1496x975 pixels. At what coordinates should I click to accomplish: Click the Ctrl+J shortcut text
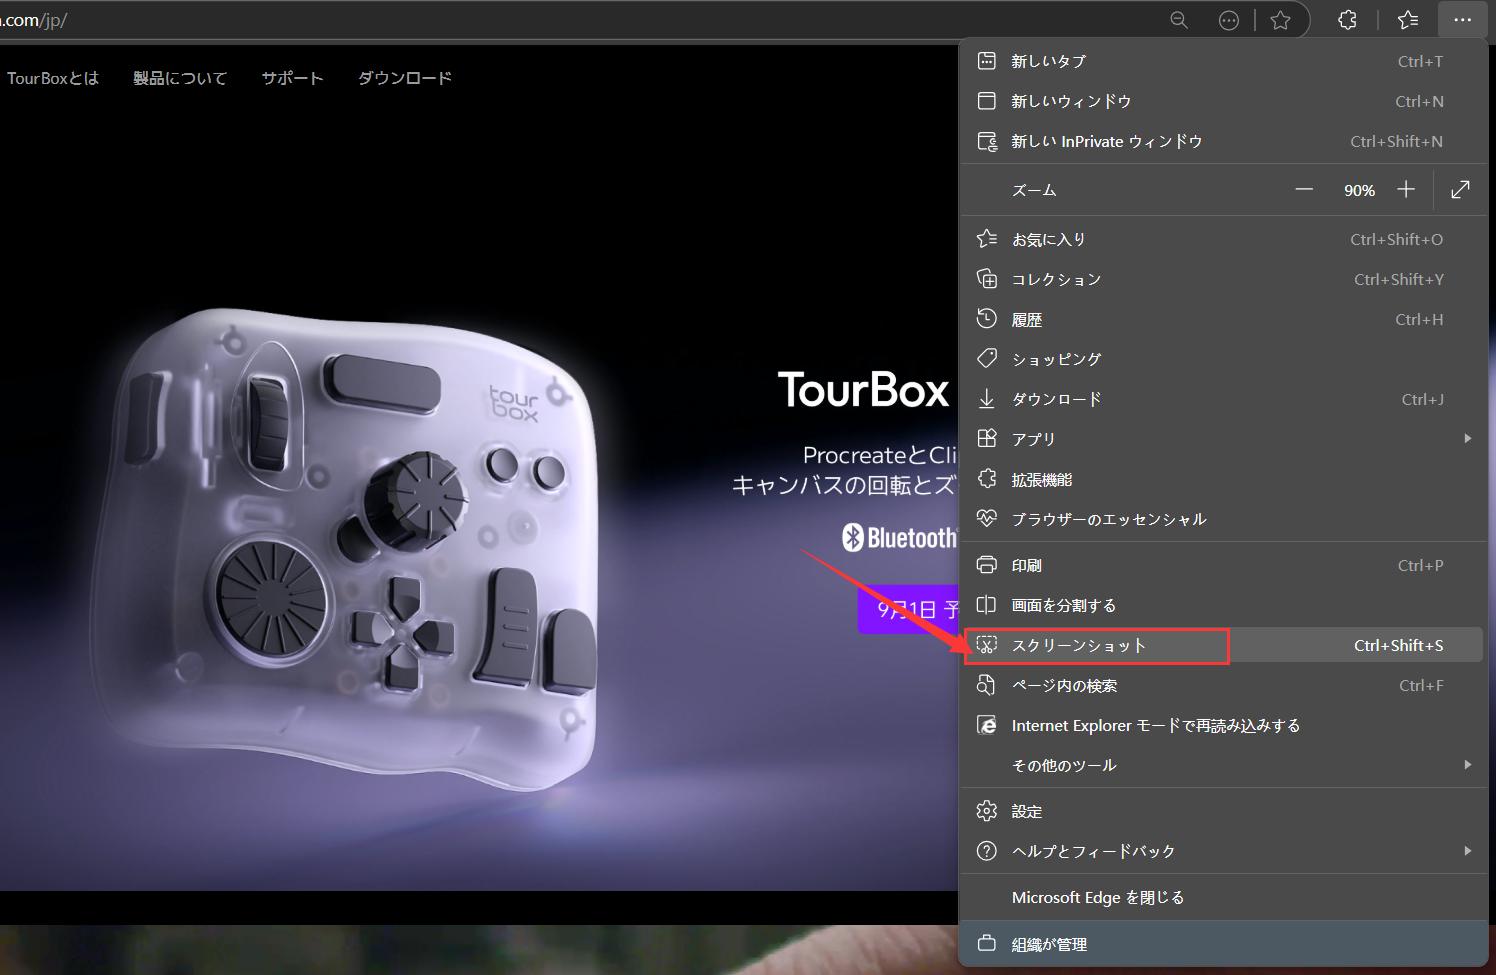click(x=1422, y=400)
